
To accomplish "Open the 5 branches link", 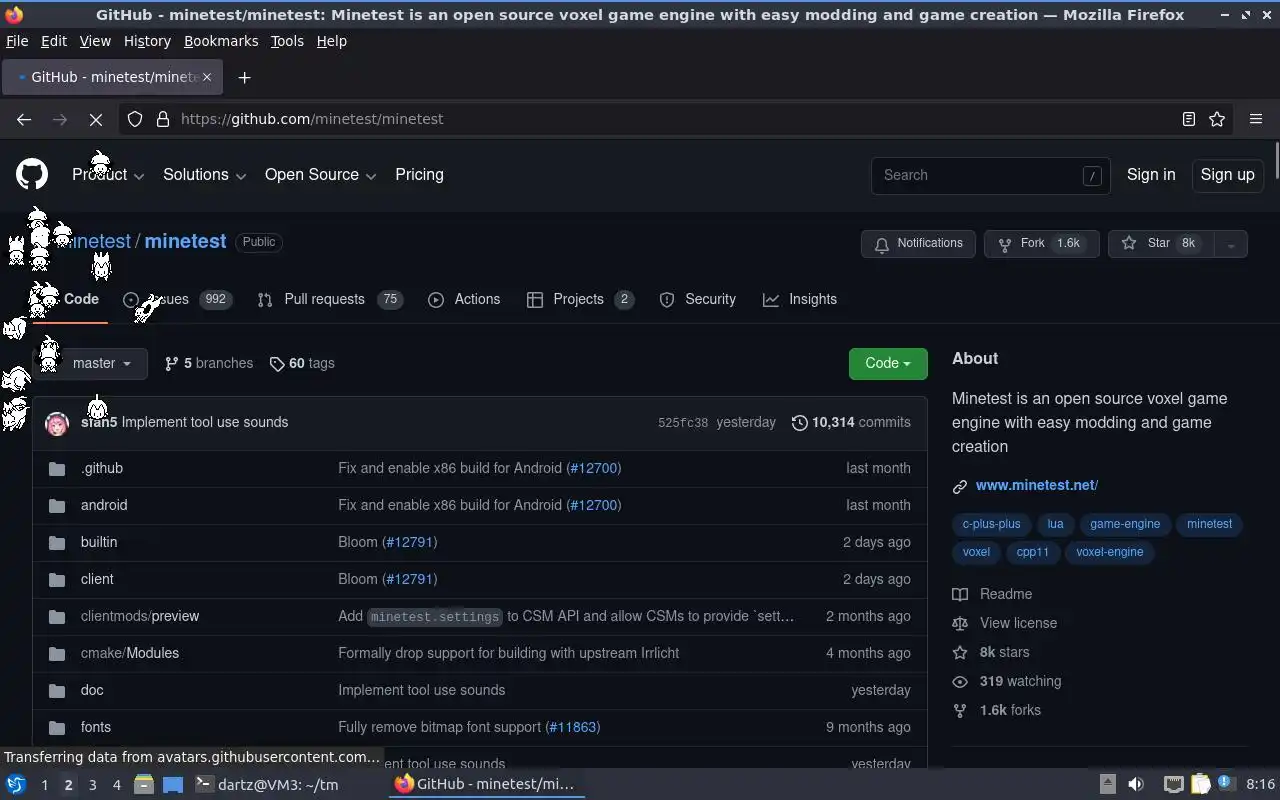I will [x=209, y=363].
